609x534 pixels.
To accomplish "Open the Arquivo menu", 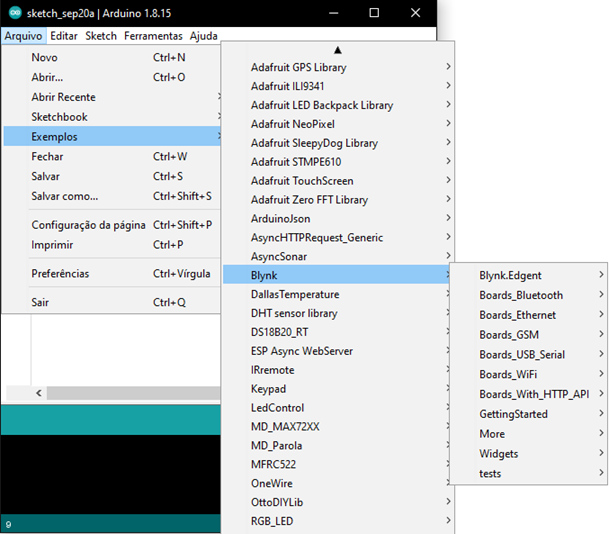I will (x=23, y=36).
